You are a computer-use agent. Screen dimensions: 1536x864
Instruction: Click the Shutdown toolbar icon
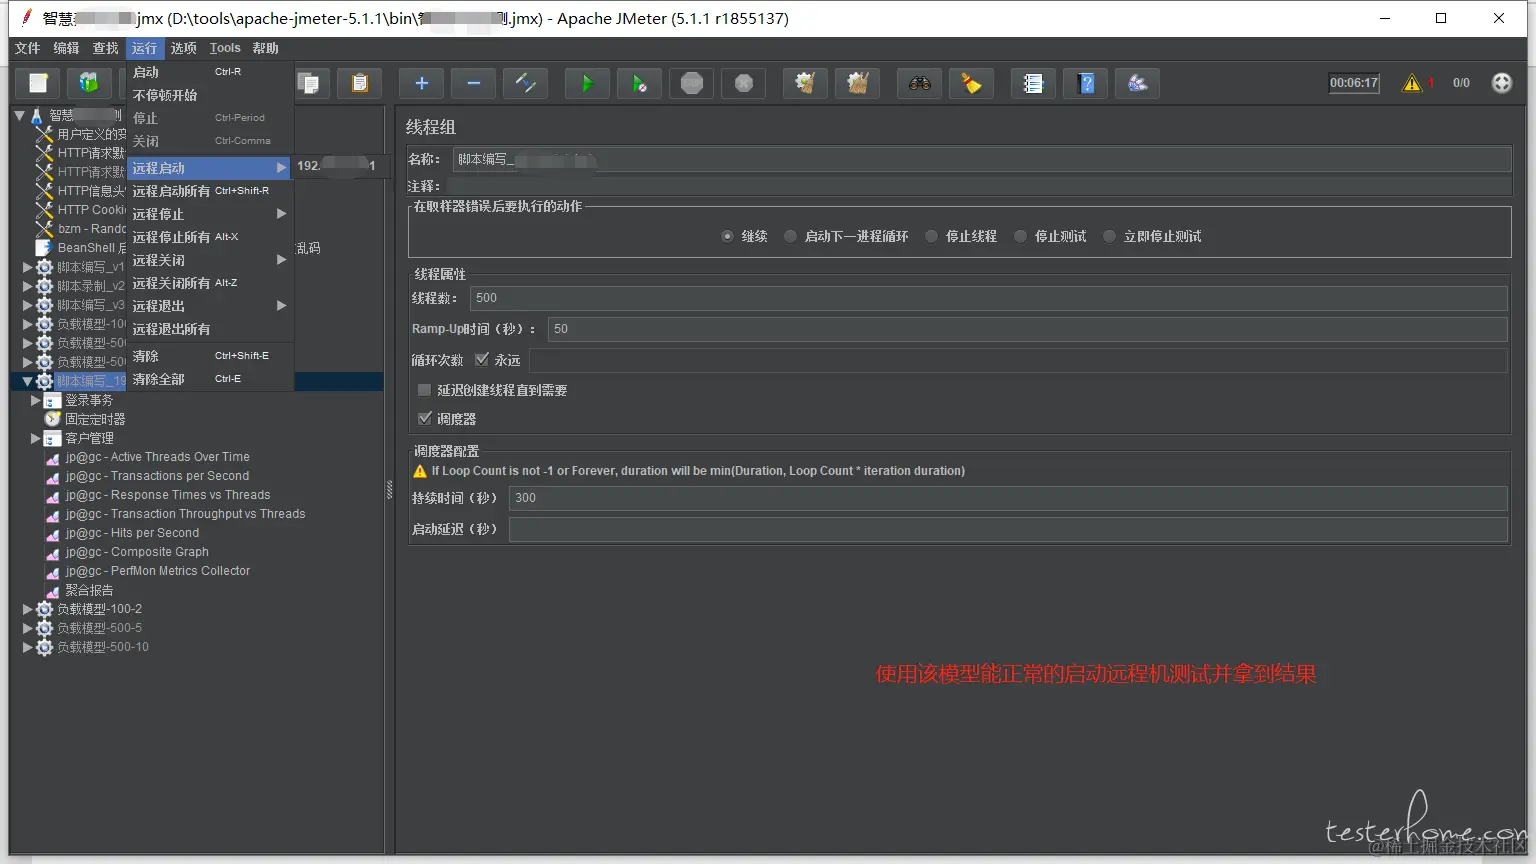point(744,83)
